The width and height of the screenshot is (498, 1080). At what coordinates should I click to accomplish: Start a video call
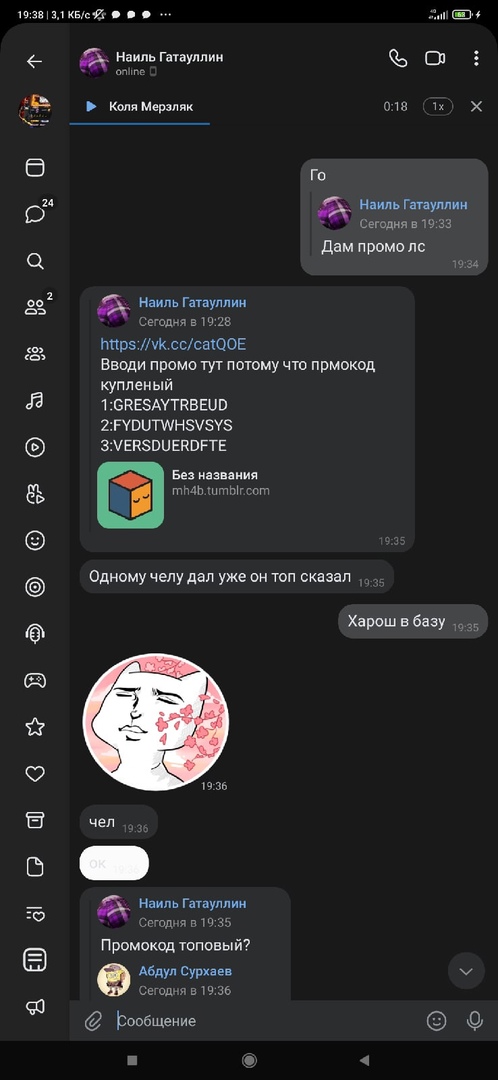(435, 59)
